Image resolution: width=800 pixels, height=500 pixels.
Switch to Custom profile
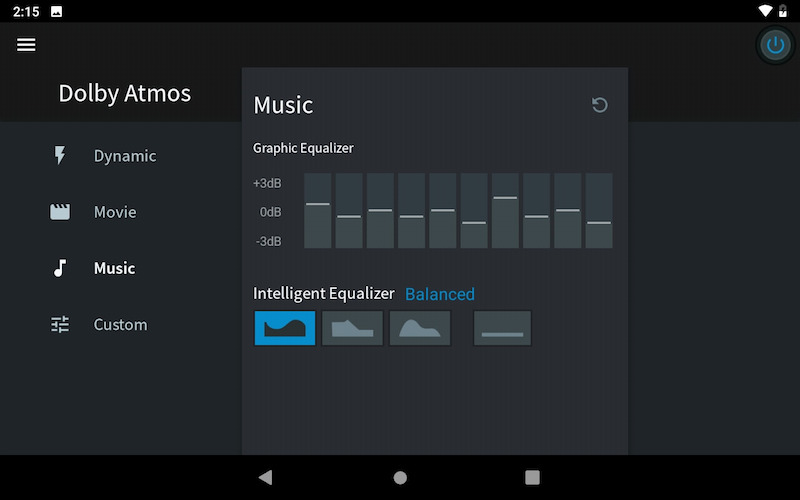tap(120, 324)
